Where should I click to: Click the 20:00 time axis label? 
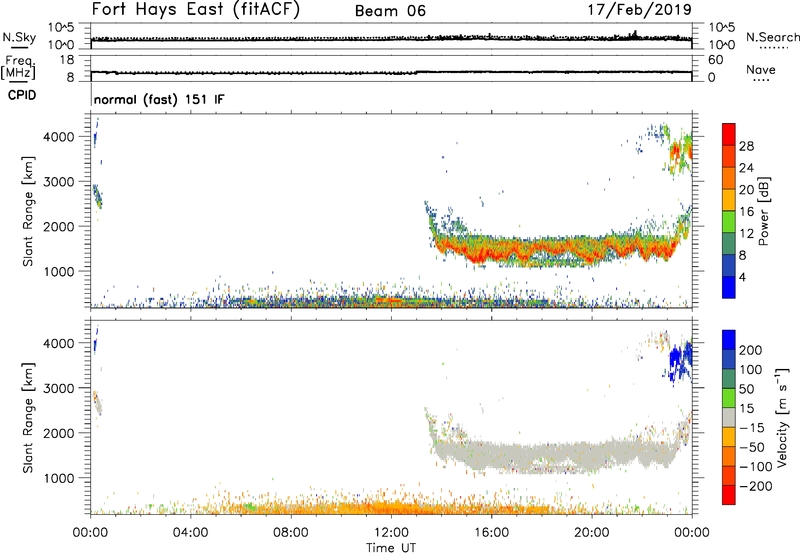pyautogui.click(x=591, y=533)
